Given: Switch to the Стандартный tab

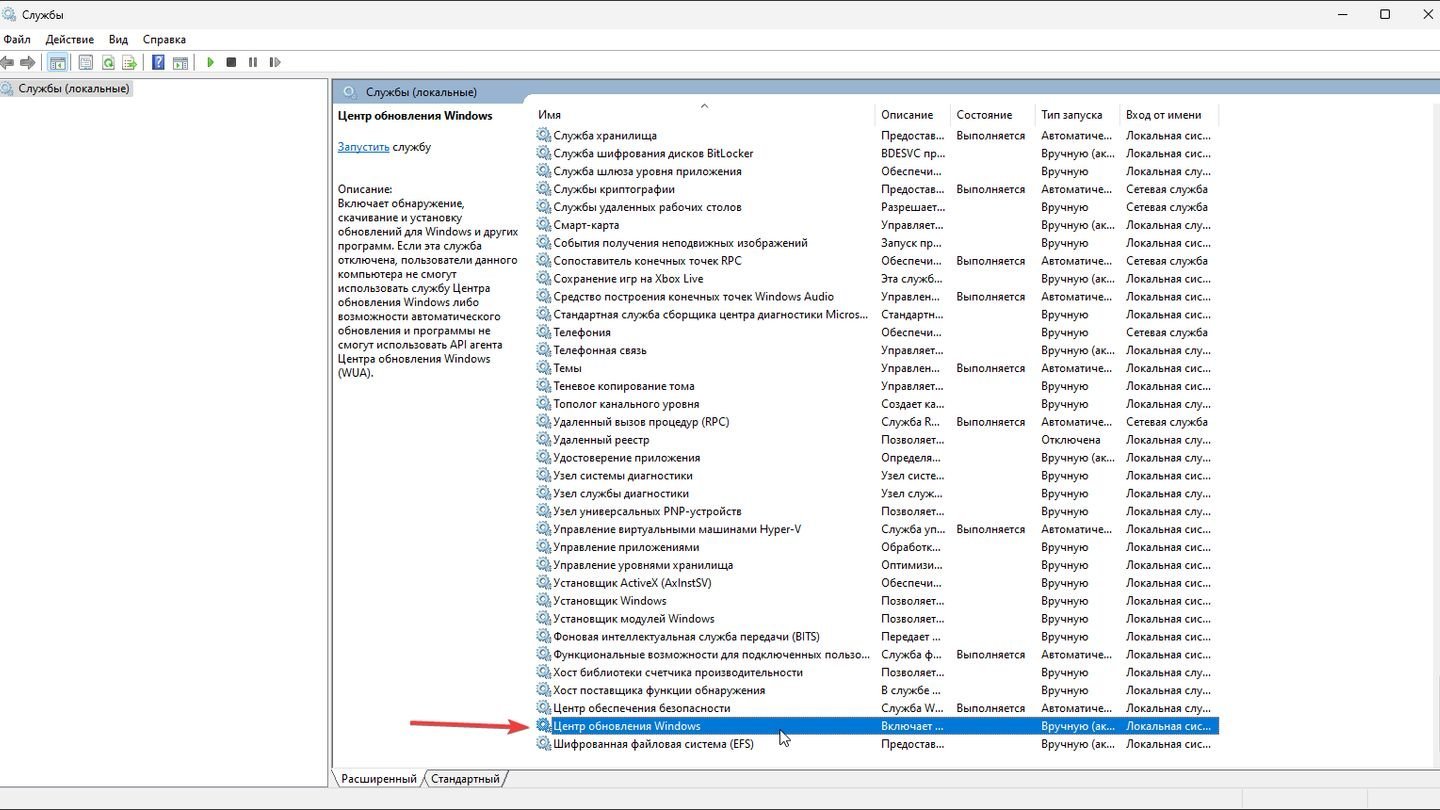Looking at the screenshot, I should [x=466, y=778].
